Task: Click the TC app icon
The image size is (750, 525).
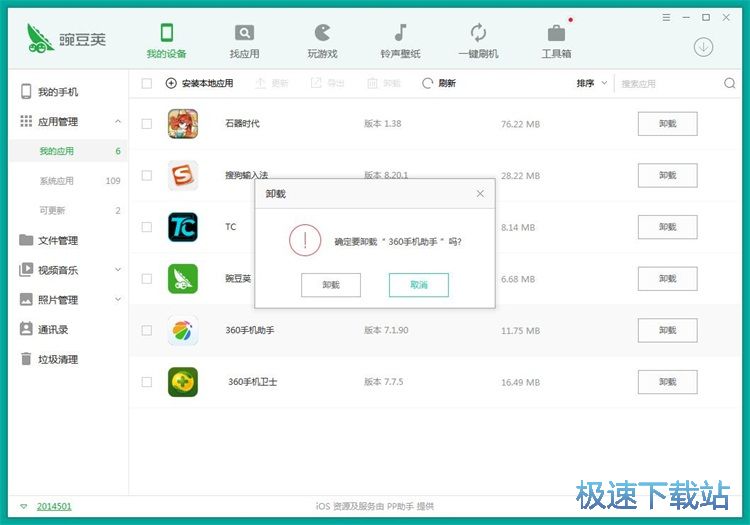Action: (x=183, y=227)
